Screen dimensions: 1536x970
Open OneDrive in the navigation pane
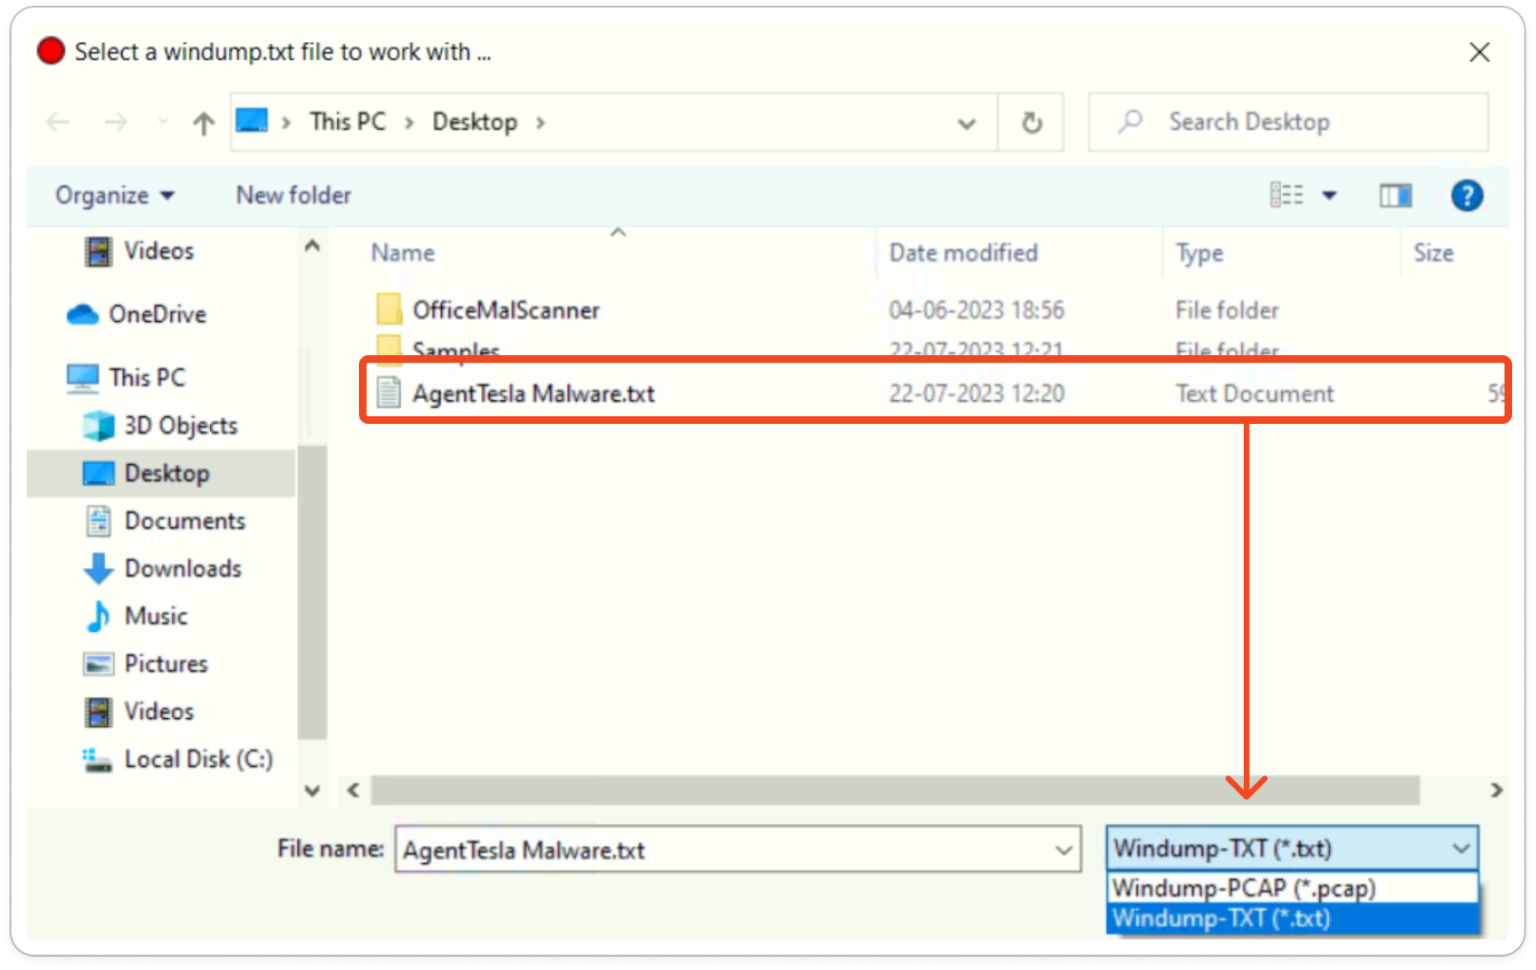[x=156, y=315]
